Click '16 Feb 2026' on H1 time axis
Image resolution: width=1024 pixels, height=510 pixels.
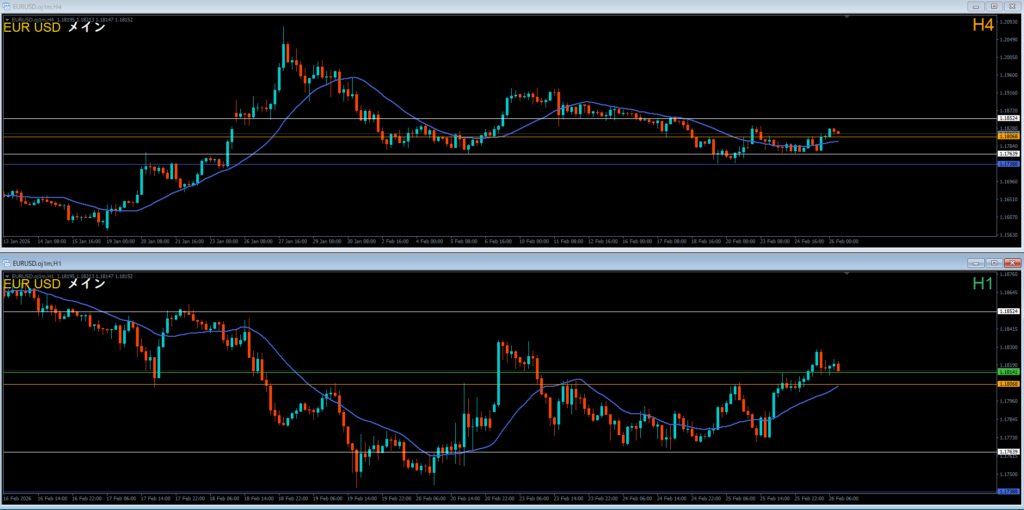(15, 498)
